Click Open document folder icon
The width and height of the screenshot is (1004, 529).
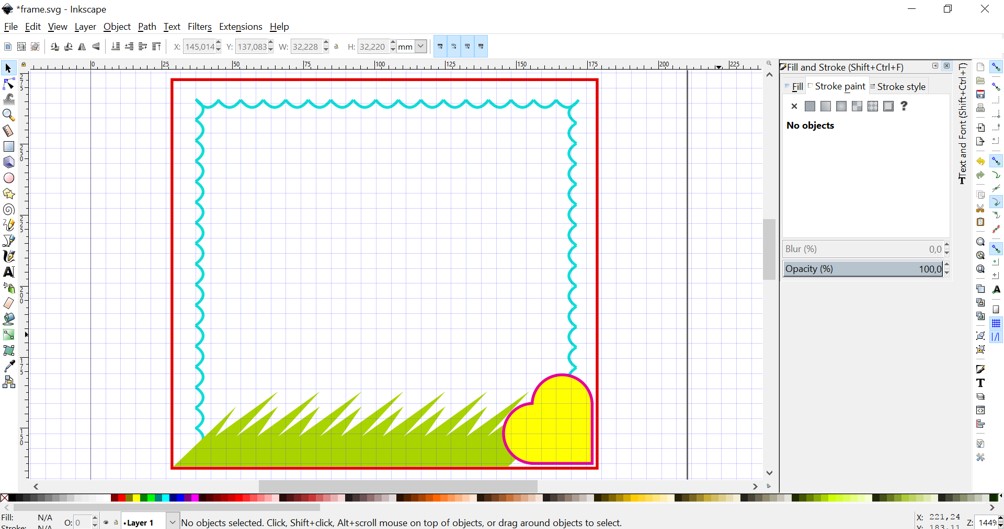980,81
